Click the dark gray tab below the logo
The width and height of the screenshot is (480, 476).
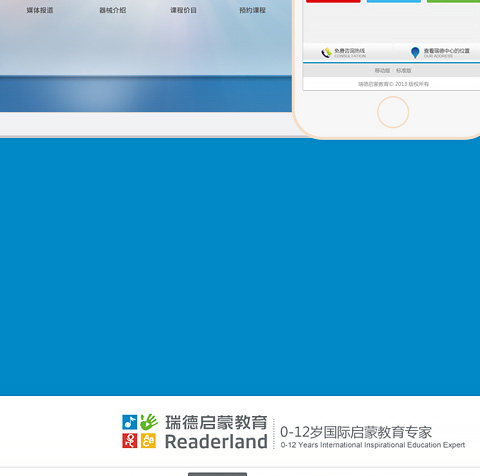217,474
